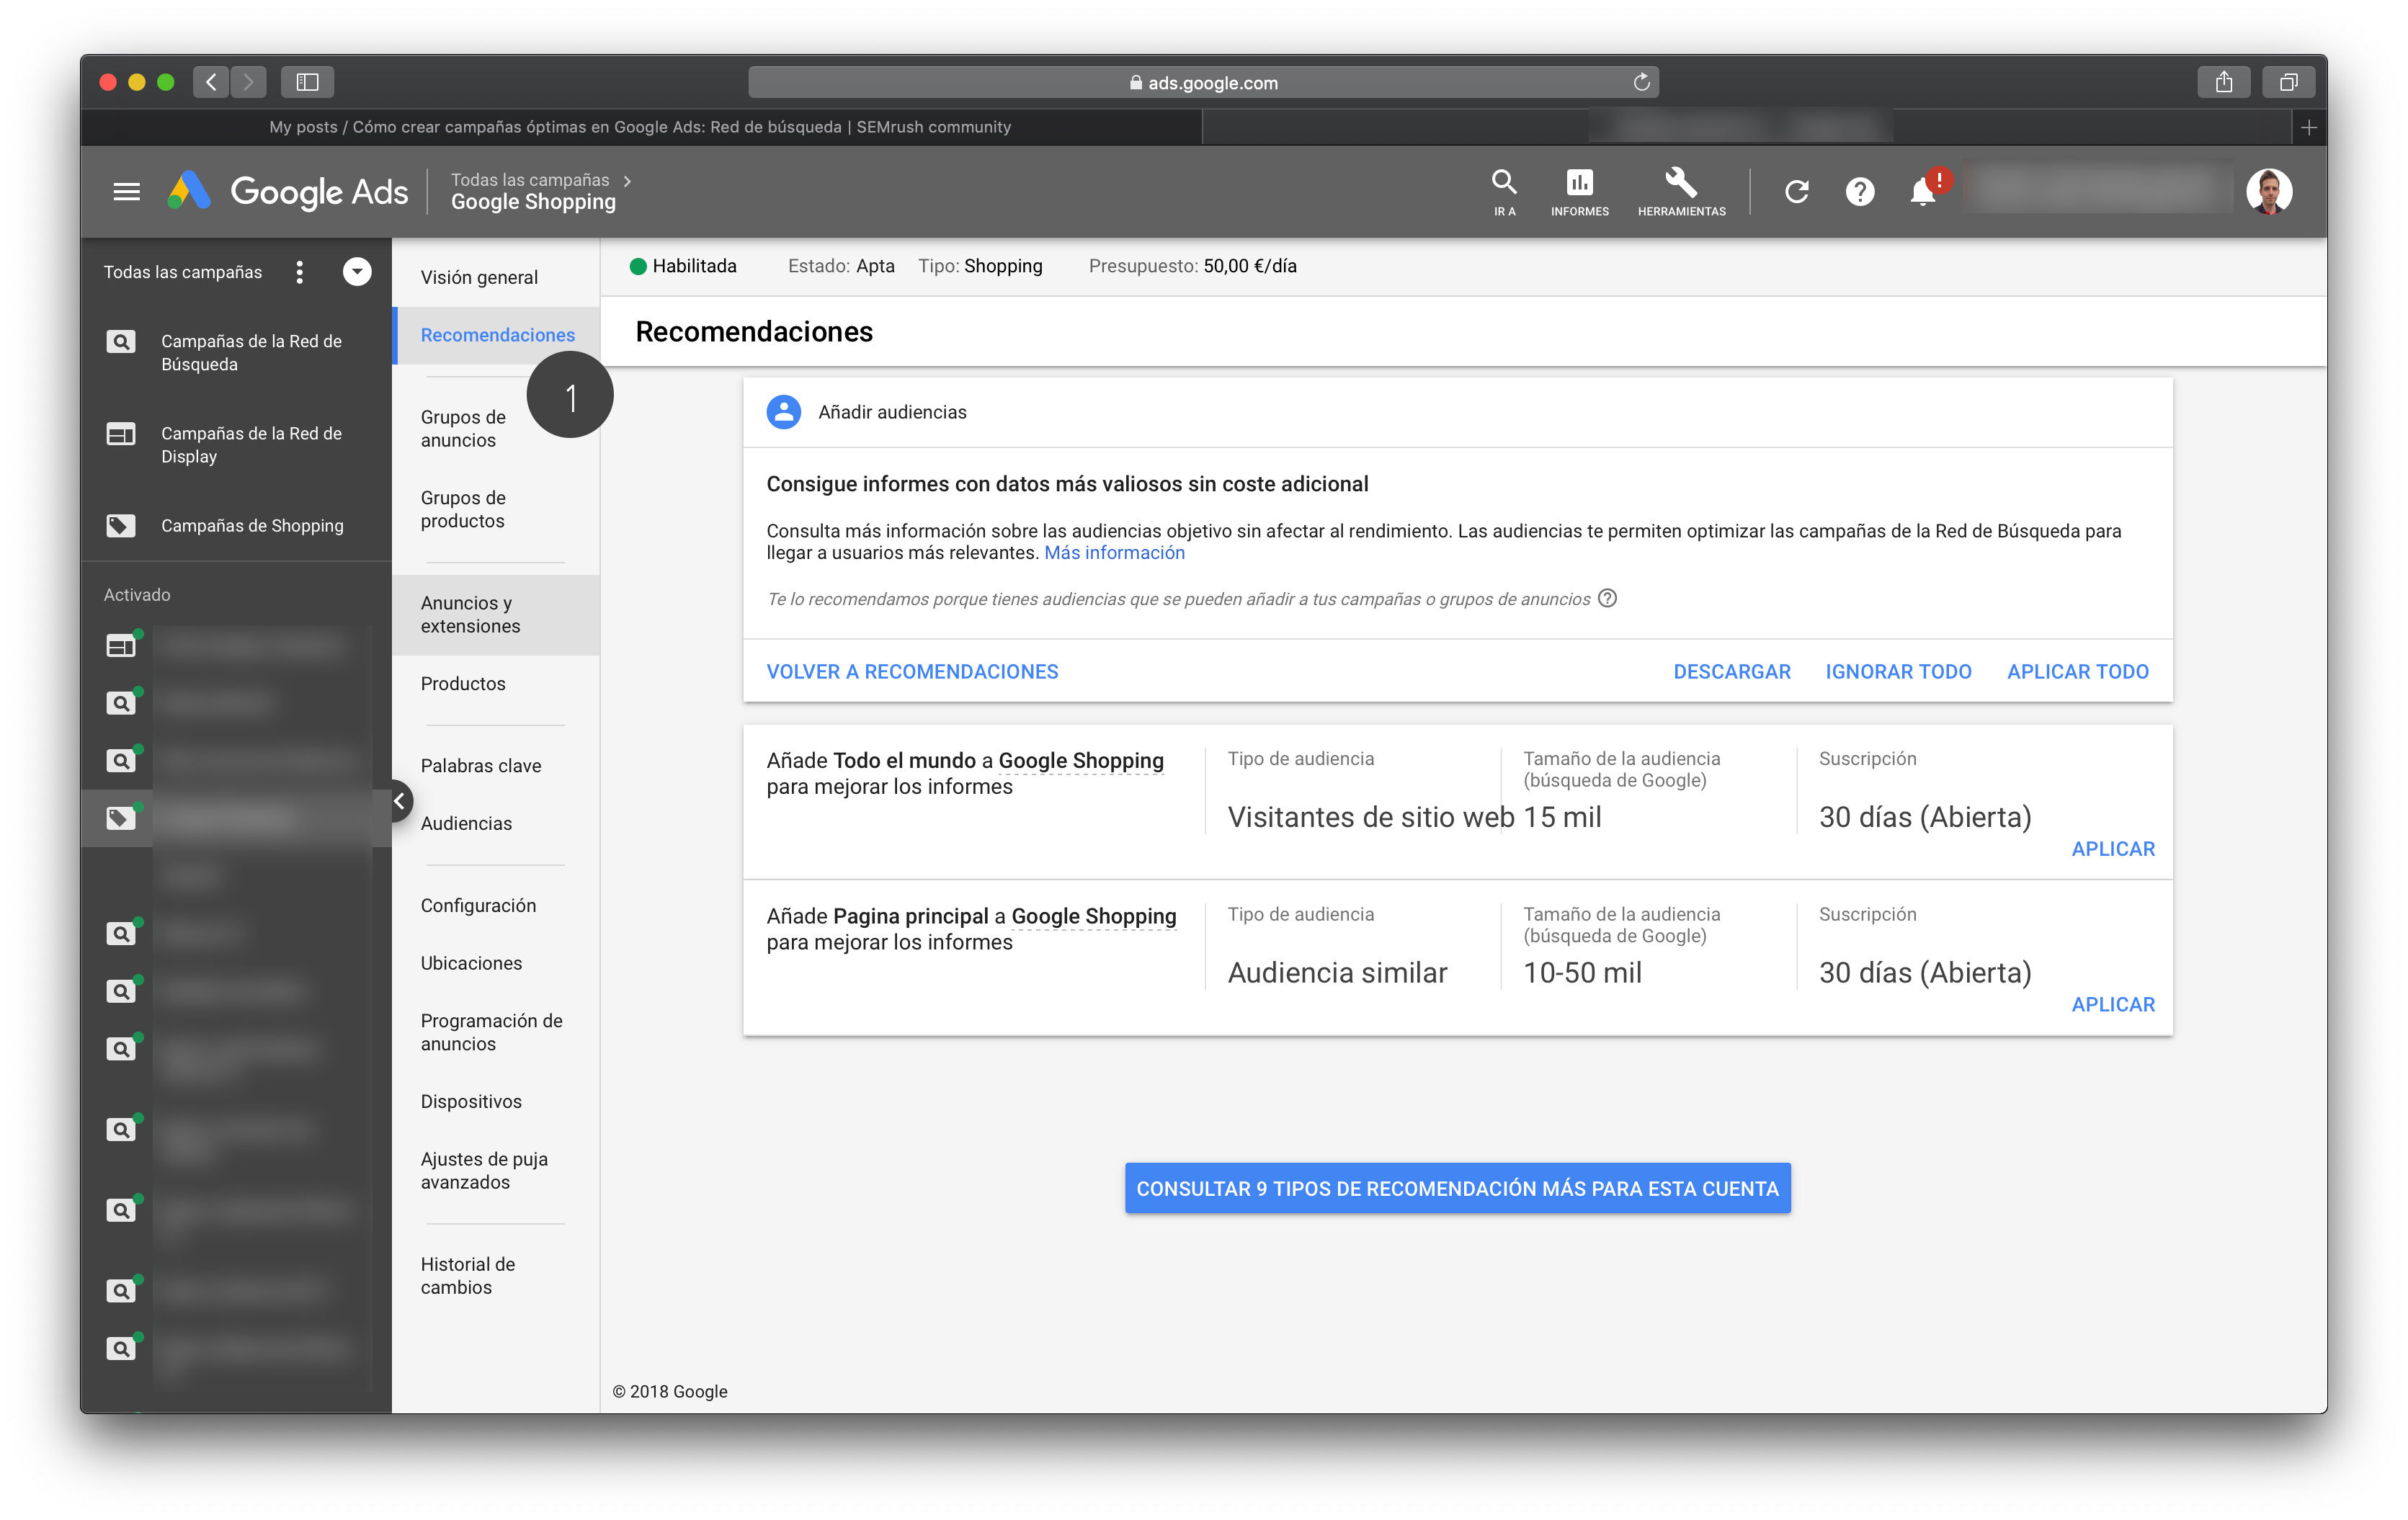Open Audiencias page

click(466, 823)
